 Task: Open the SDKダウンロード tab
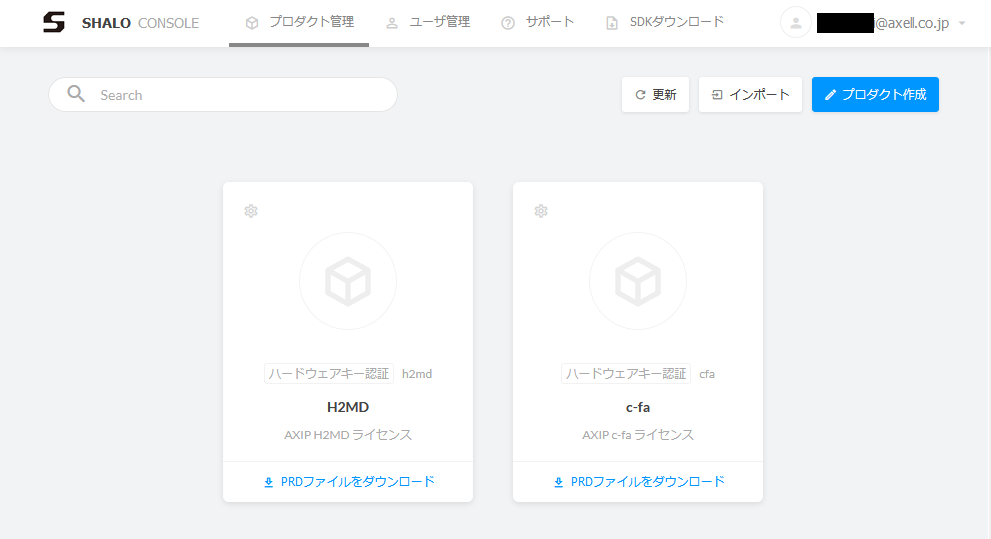tap(664, 22)
